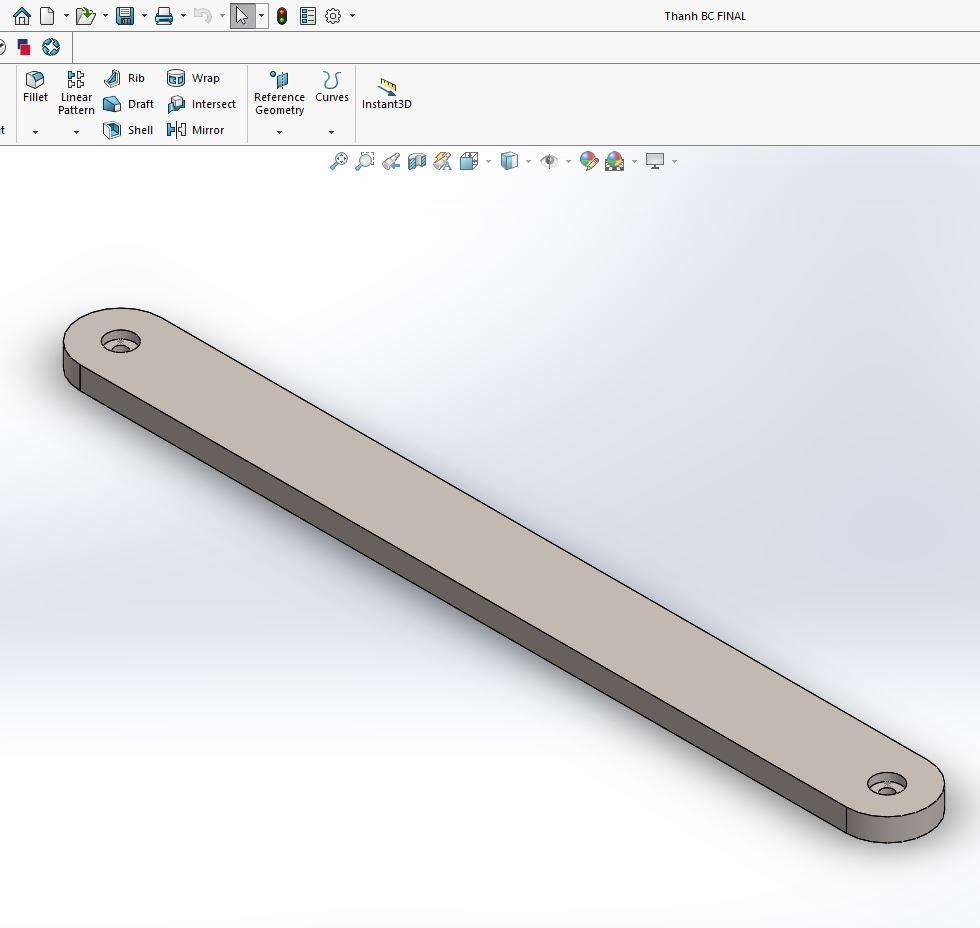The height and width of the screenshot is (928, 980).
Task: Apply Scene from the scene icon
Action: click(614, 161)
